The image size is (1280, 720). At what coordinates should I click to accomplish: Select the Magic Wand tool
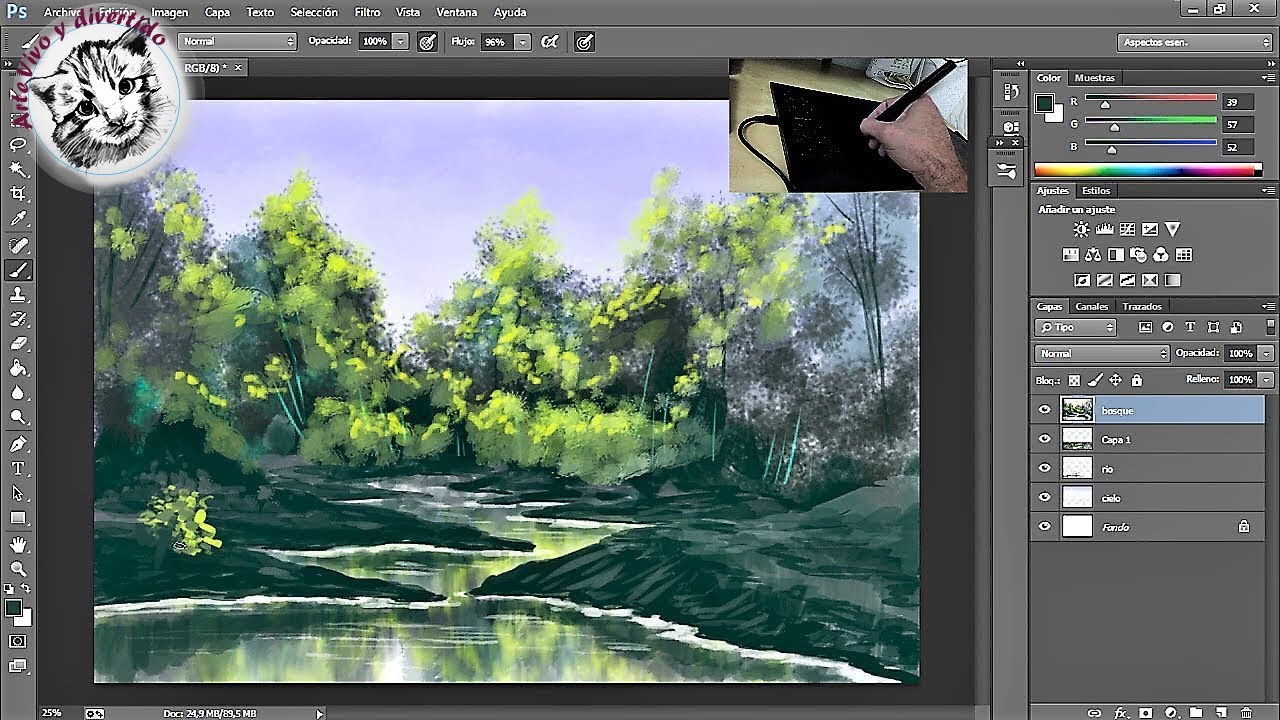pos(18,170)
